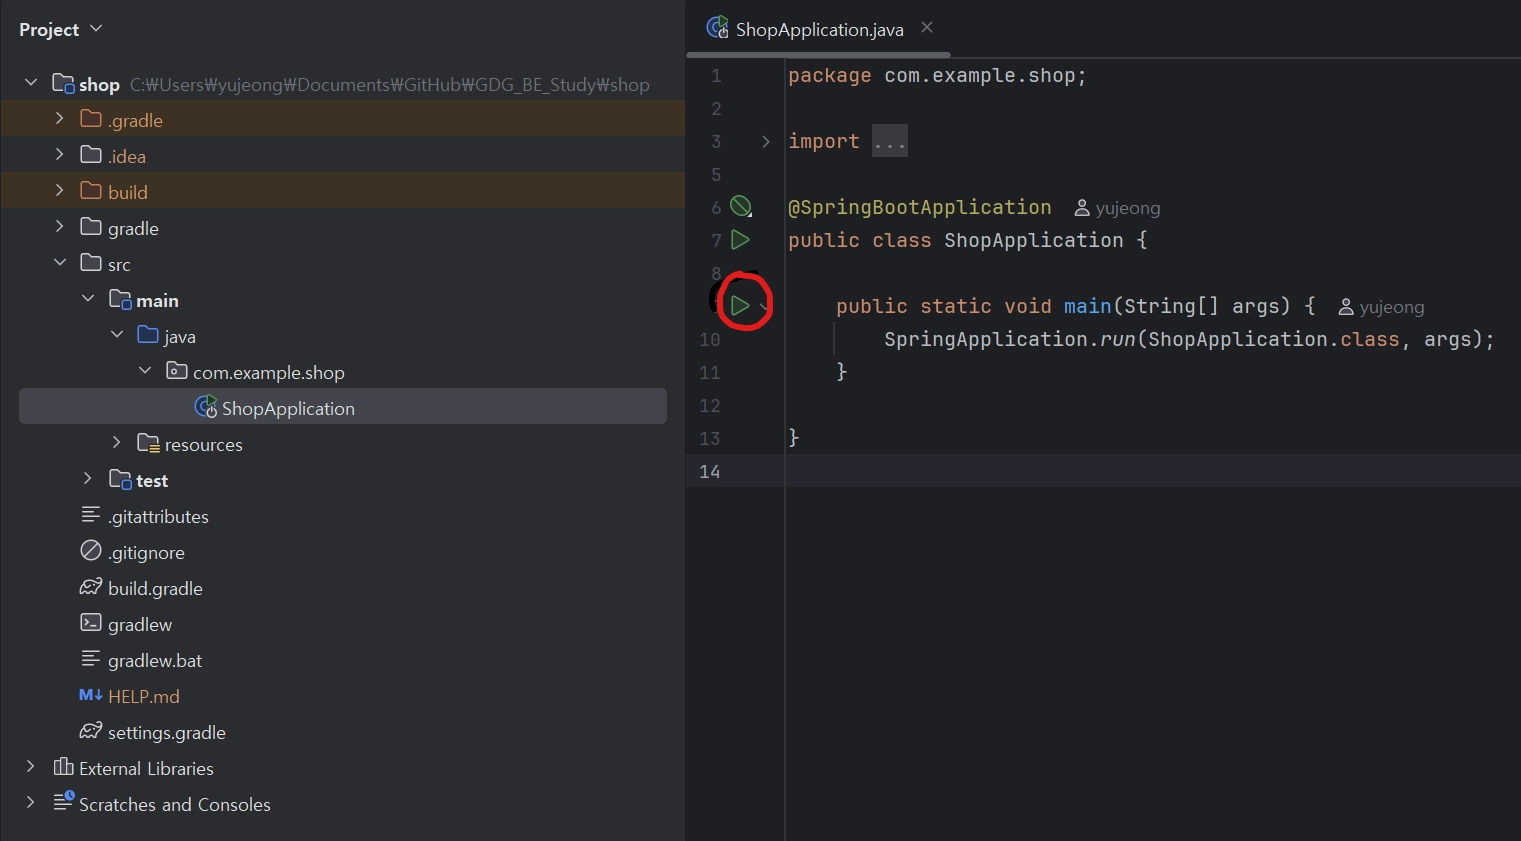Open settings.gradle in the project tree
The width and height of the screenshot is (1521, 841).
click(166, 733)
